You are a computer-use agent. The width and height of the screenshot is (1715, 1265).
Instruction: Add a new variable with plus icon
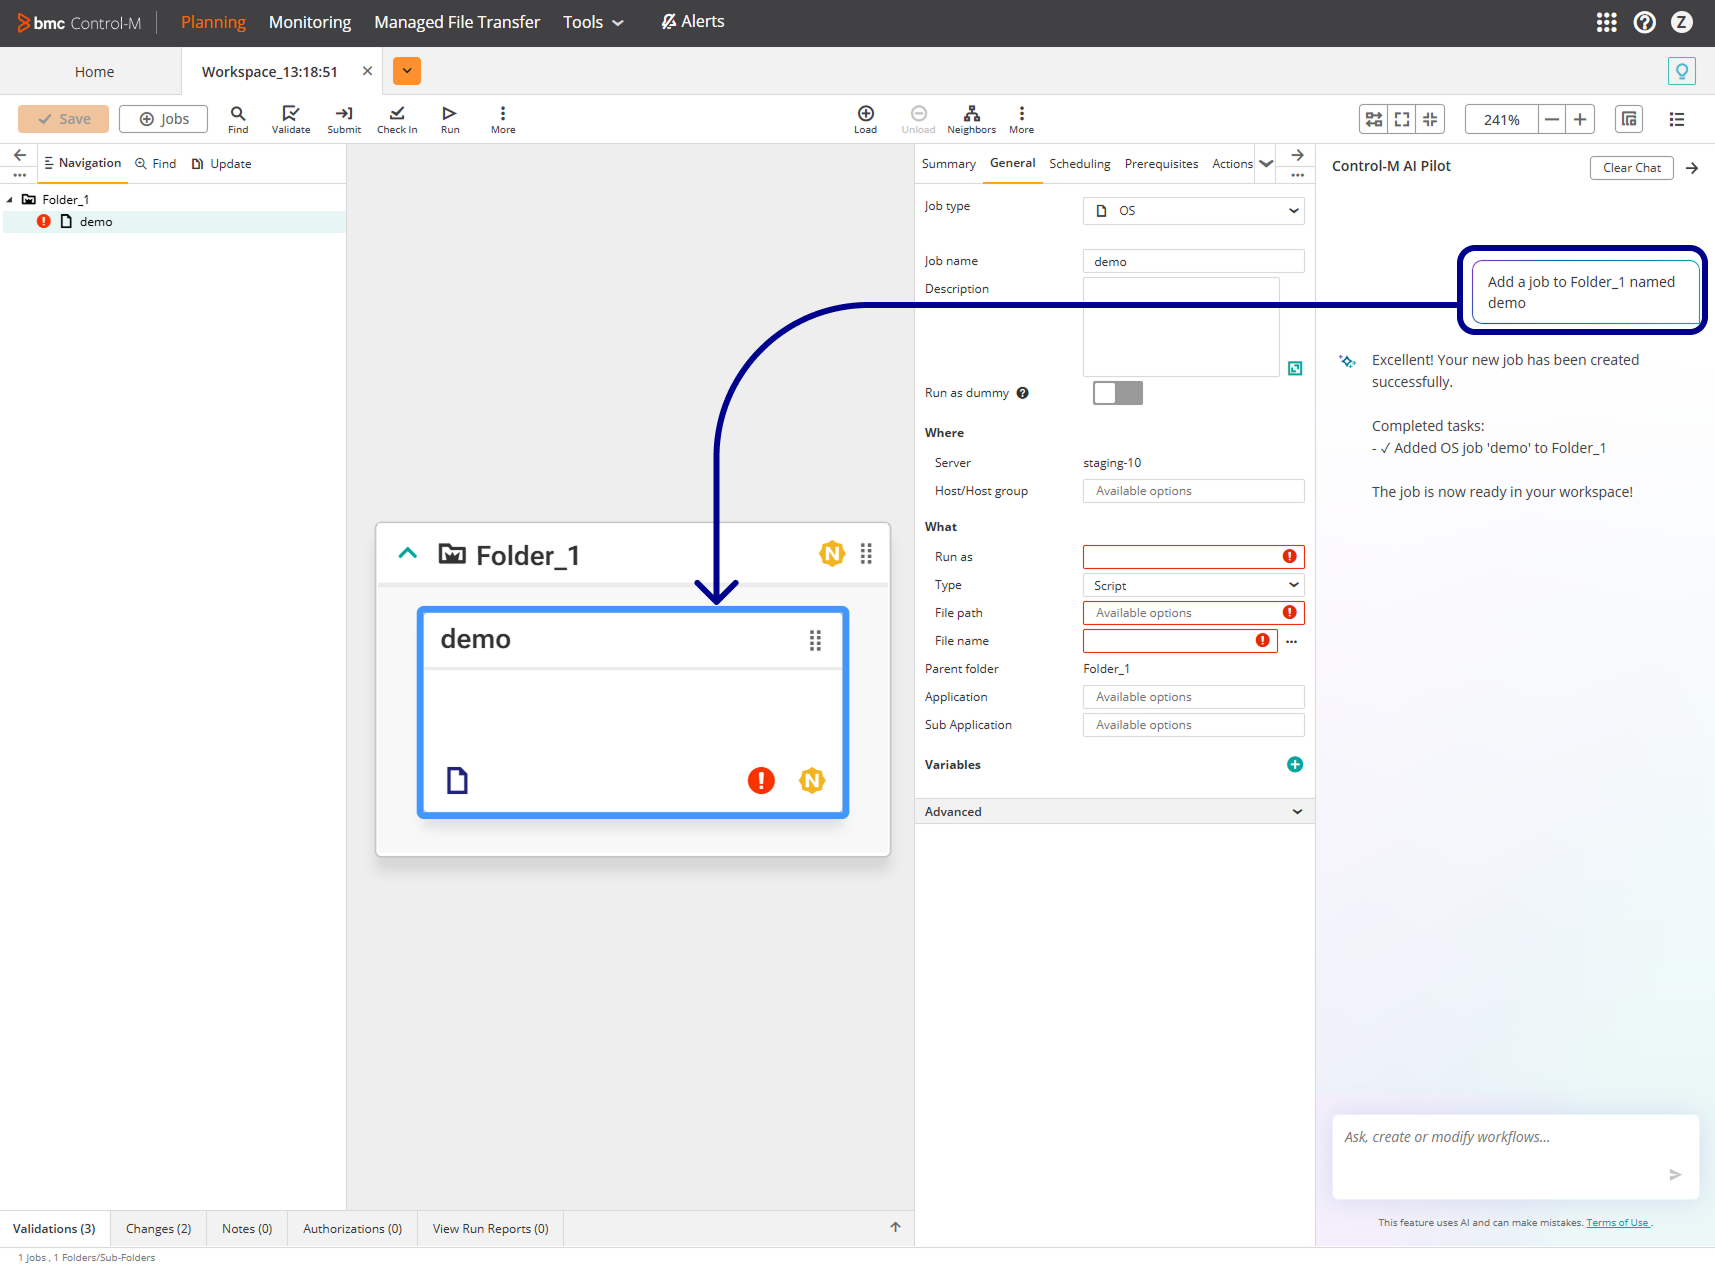pos(1295,765)
